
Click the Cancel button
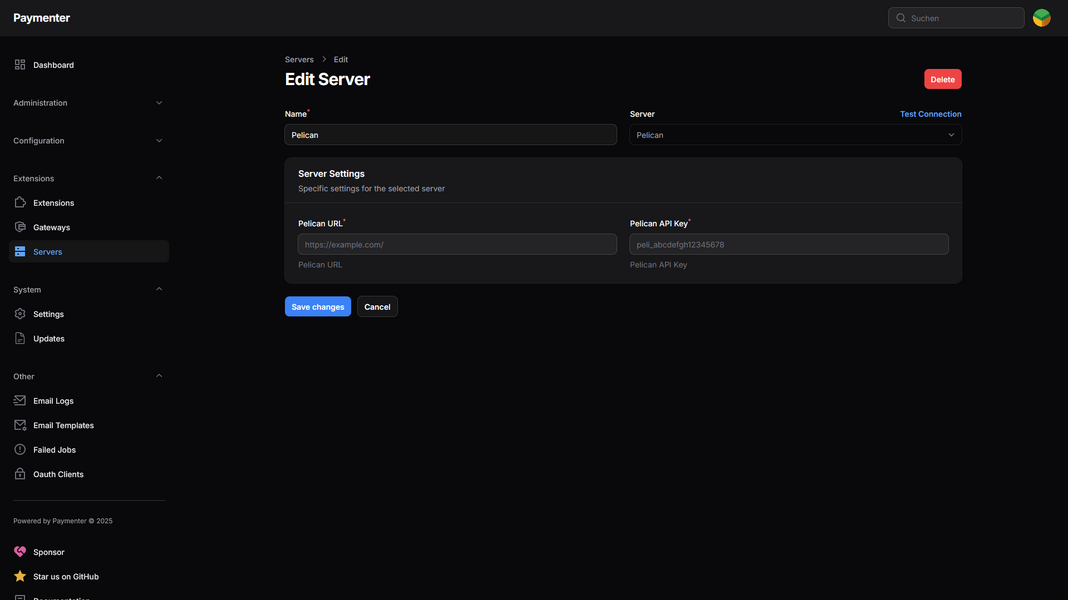pos(377,306)
